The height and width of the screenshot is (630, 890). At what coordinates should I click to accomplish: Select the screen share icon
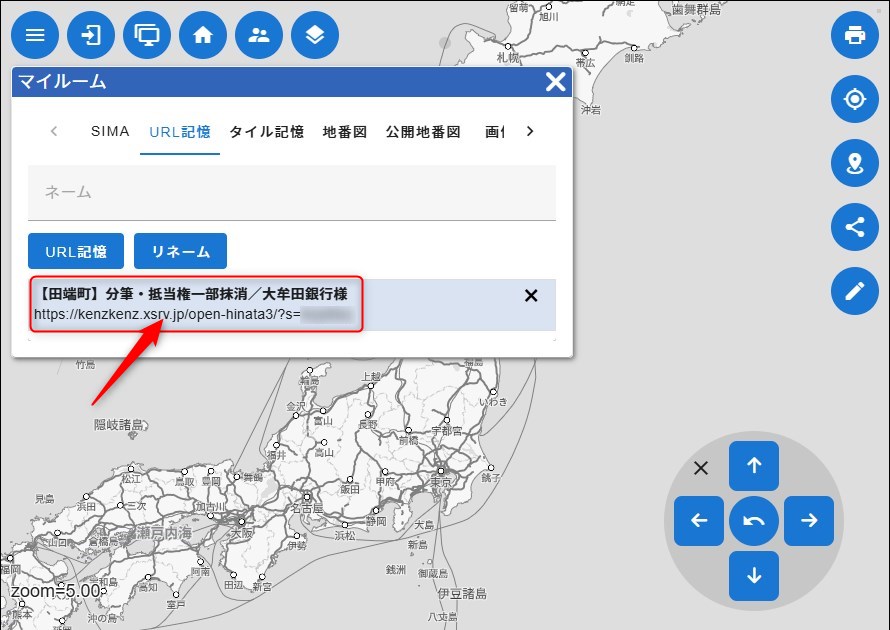coord(146,35)
